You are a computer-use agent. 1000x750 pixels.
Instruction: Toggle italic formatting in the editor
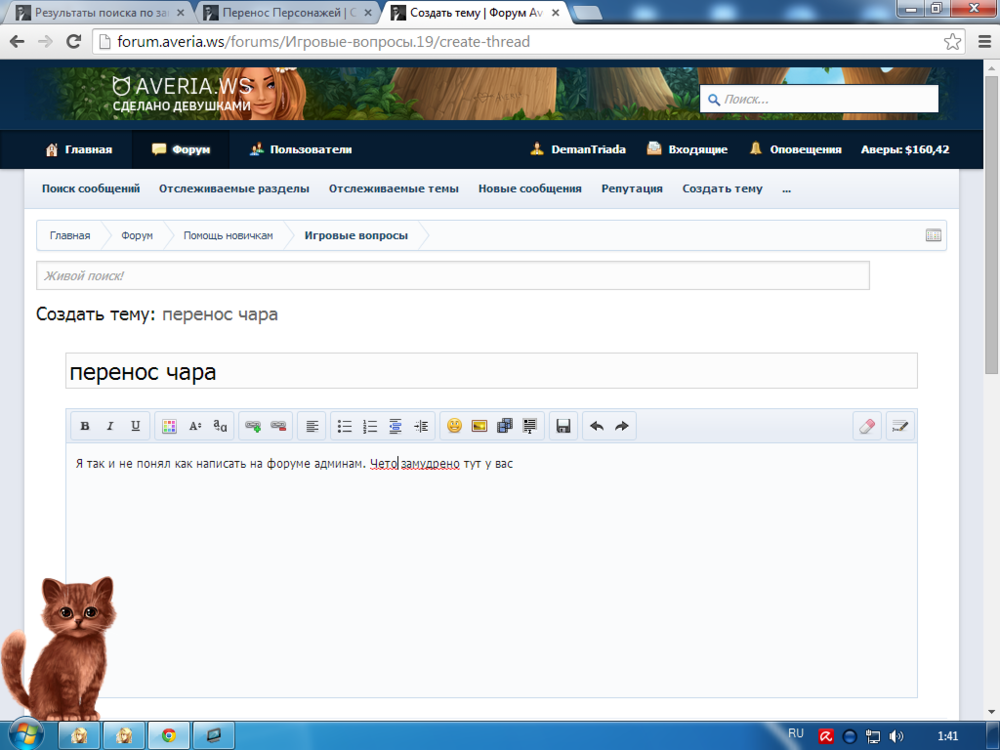(110, 426)
